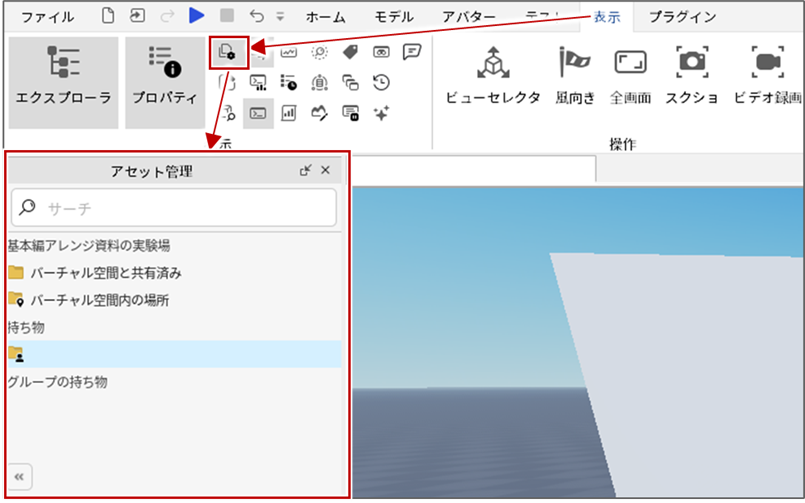Click the dotted-circle magnifier icon
The width and height of the screenshot is (805, 503).
coord(319,52)
